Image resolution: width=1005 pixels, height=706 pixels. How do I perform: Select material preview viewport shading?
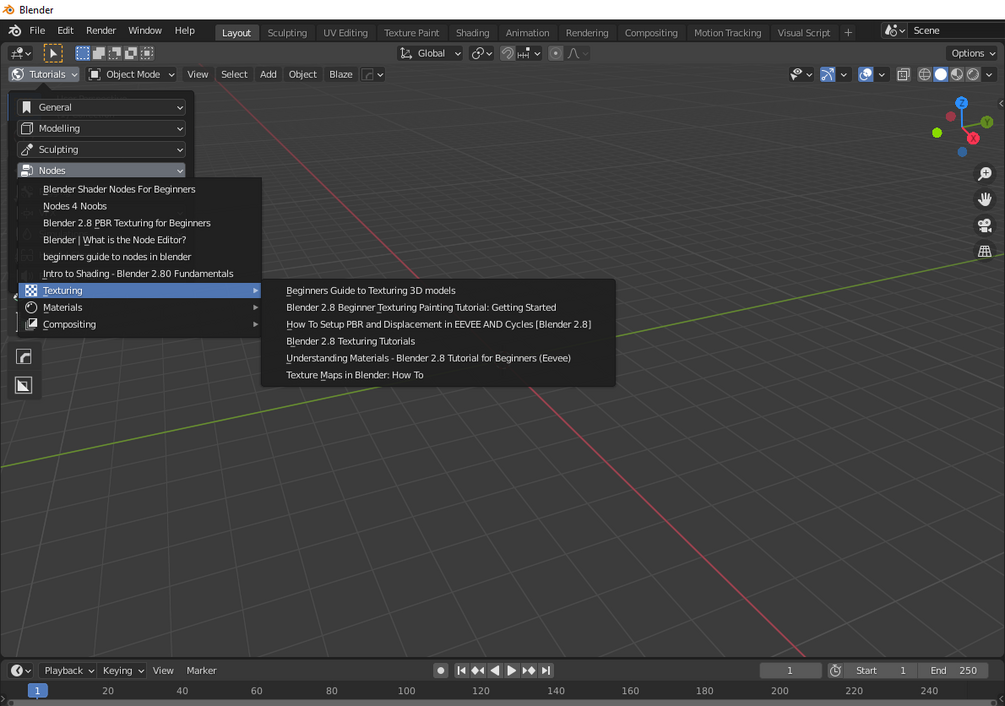coord(956,74)
